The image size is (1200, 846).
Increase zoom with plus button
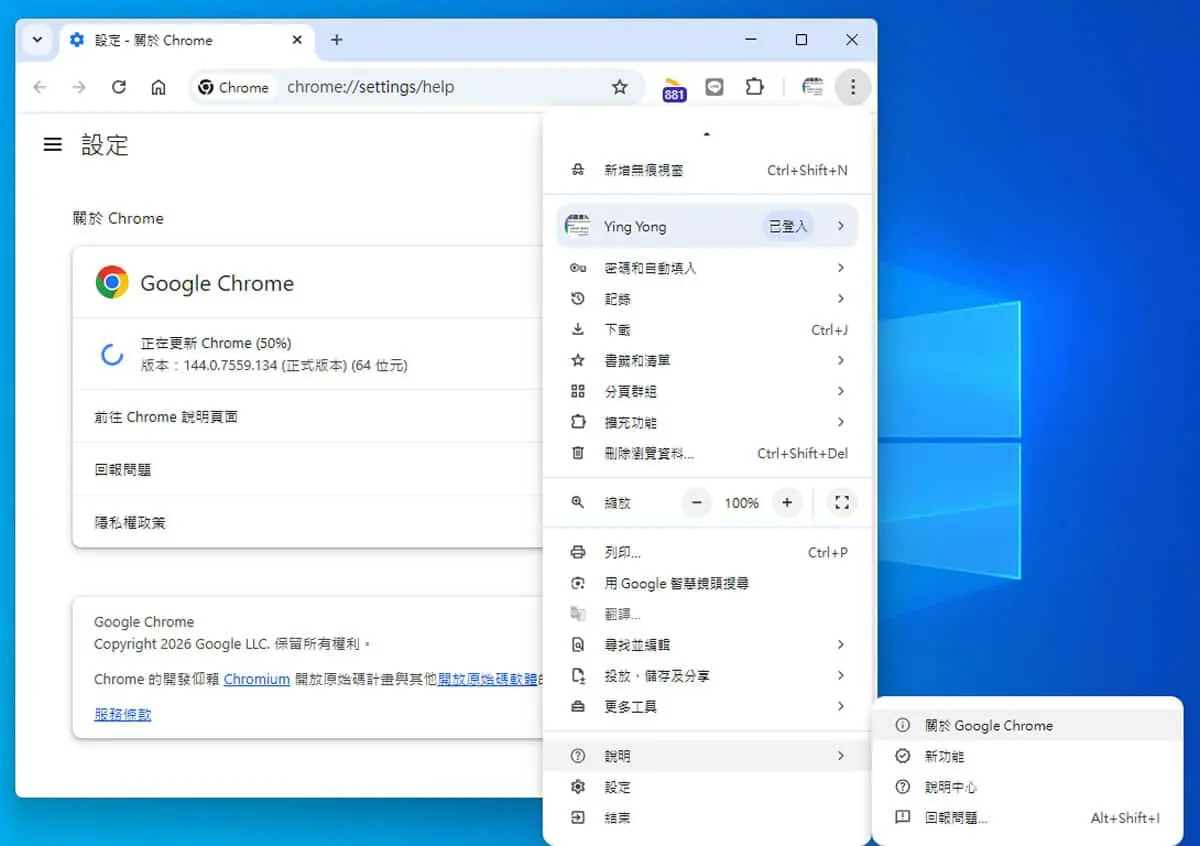787,503
